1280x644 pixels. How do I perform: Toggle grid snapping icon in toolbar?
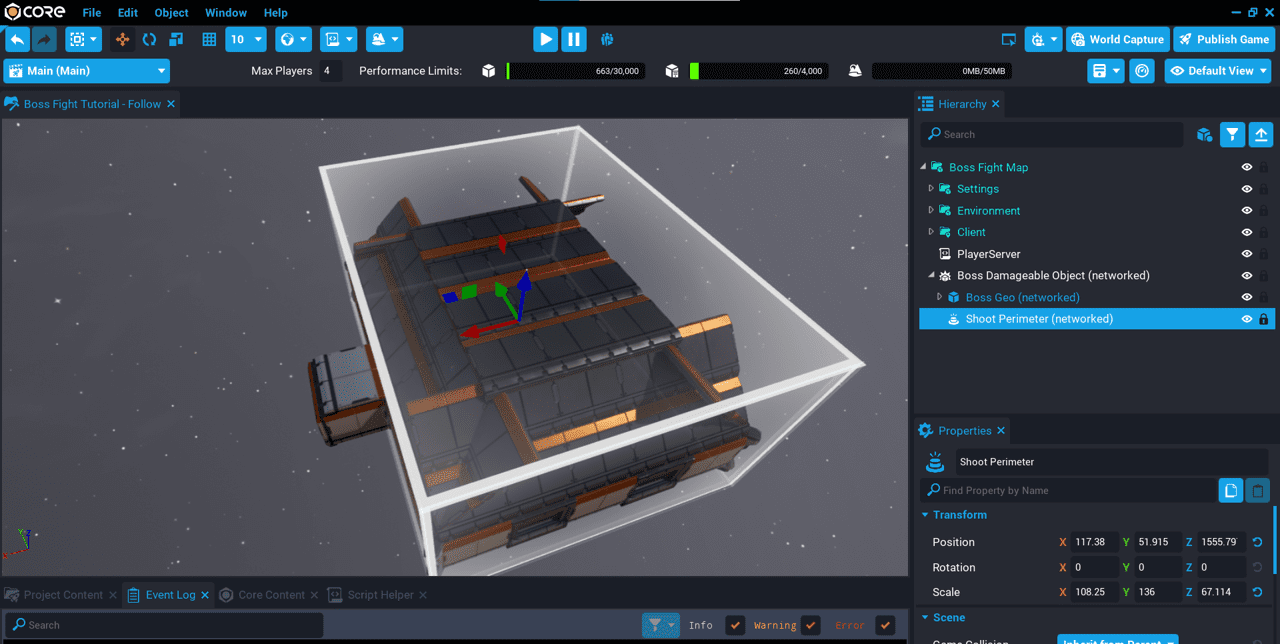(x=209, y=40)
